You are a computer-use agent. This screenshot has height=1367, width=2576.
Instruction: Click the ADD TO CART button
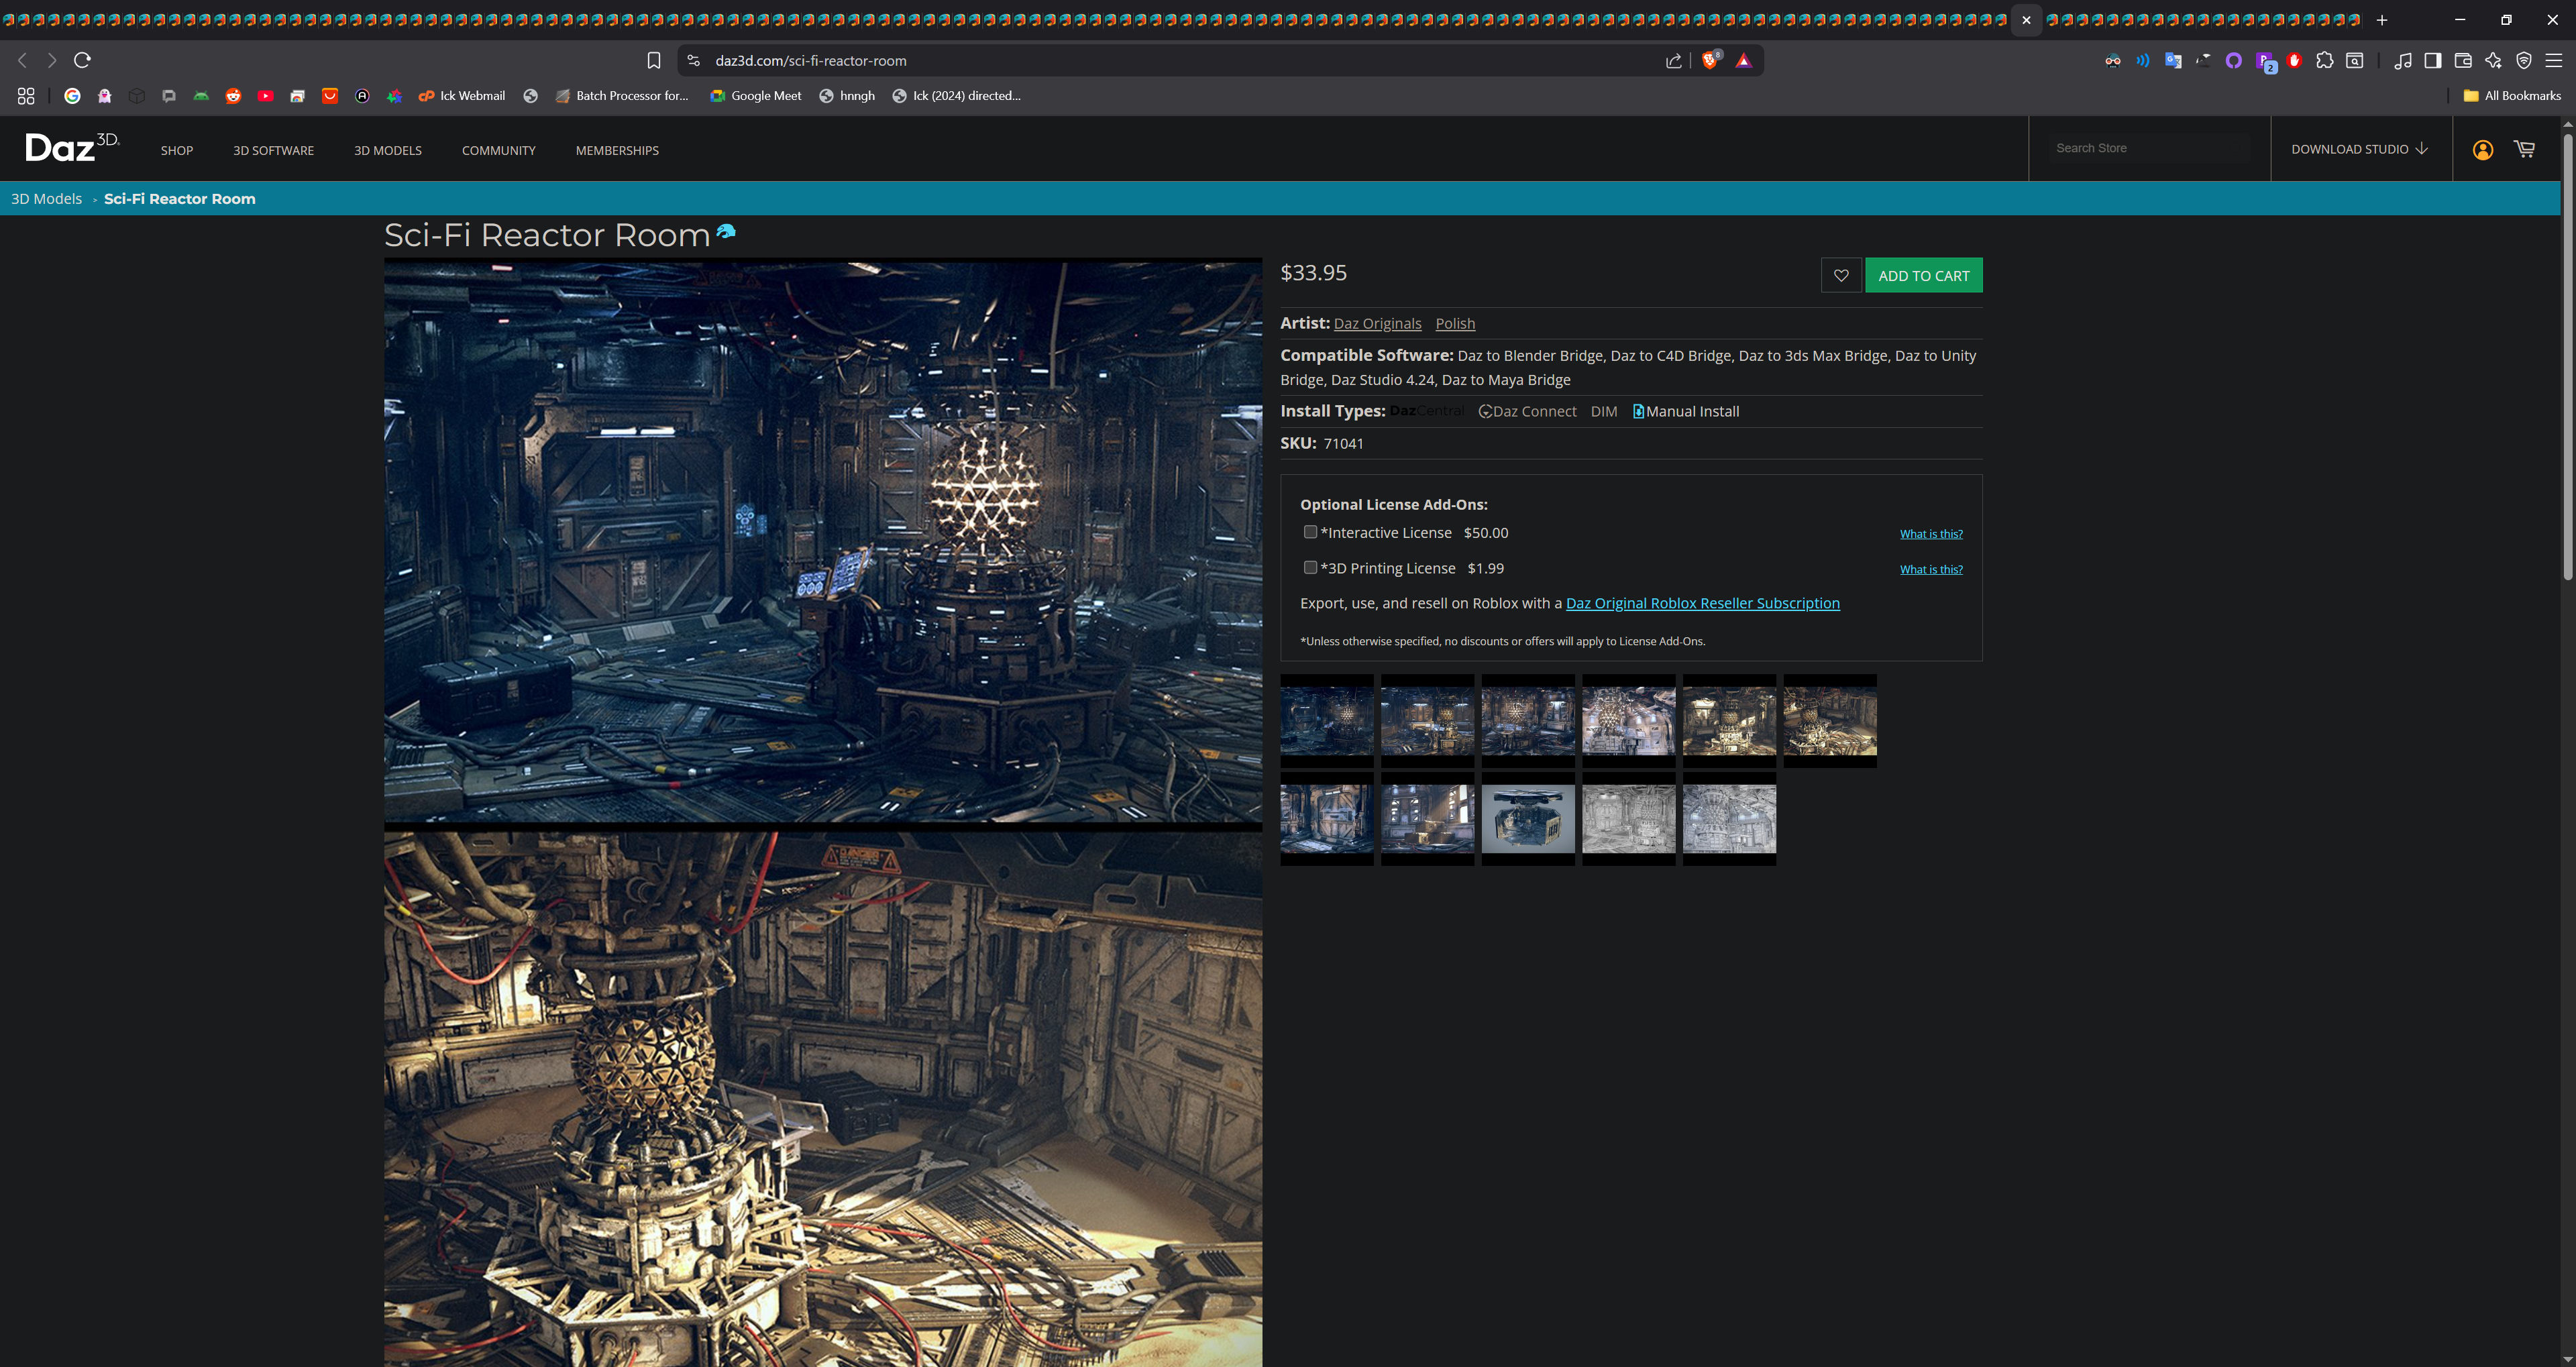tap(1924, 275)
